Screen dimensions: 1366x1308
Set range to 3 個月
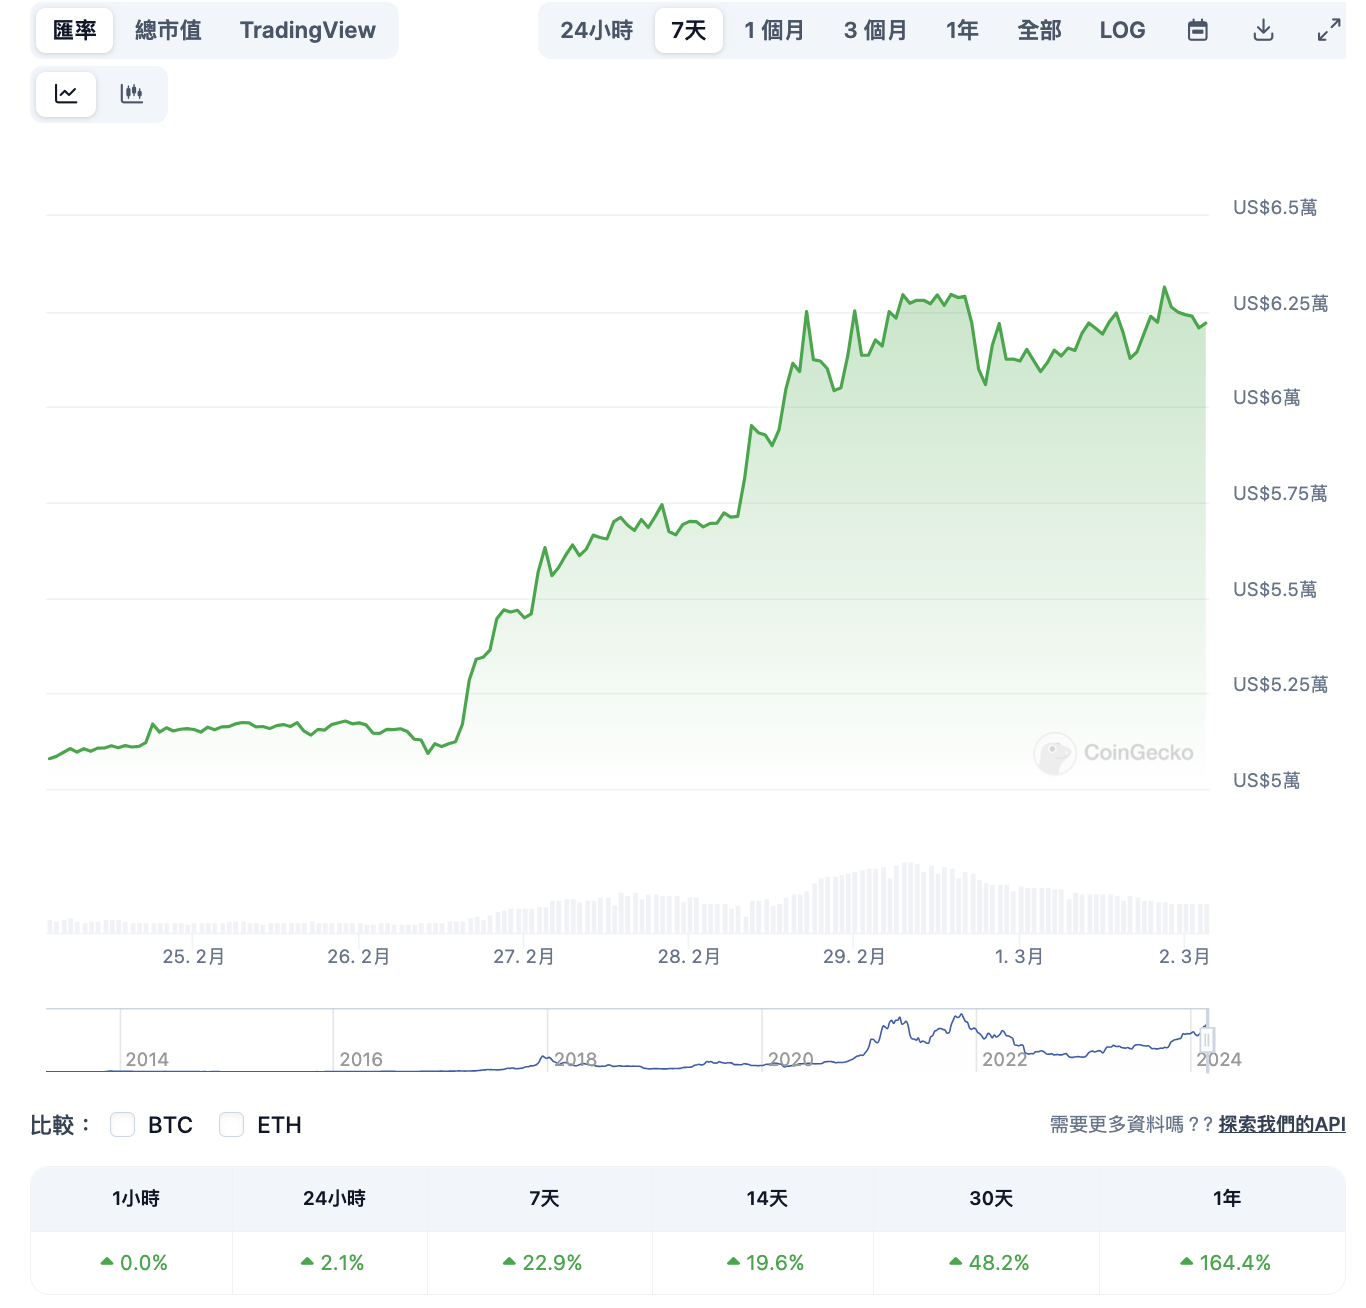pos(875,31)
